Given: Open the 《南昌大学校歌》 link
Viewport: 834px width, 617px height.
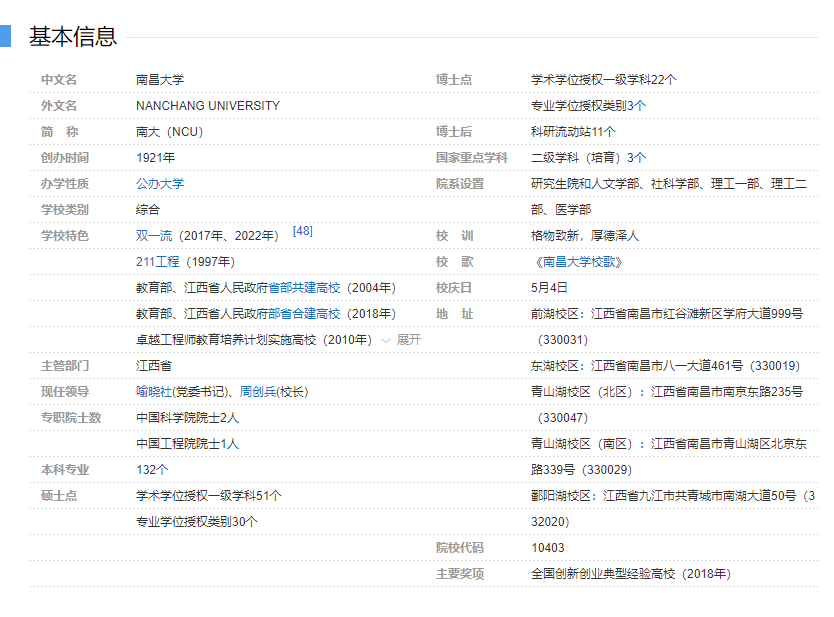Looking at the screenshot, I should (579, 262).
